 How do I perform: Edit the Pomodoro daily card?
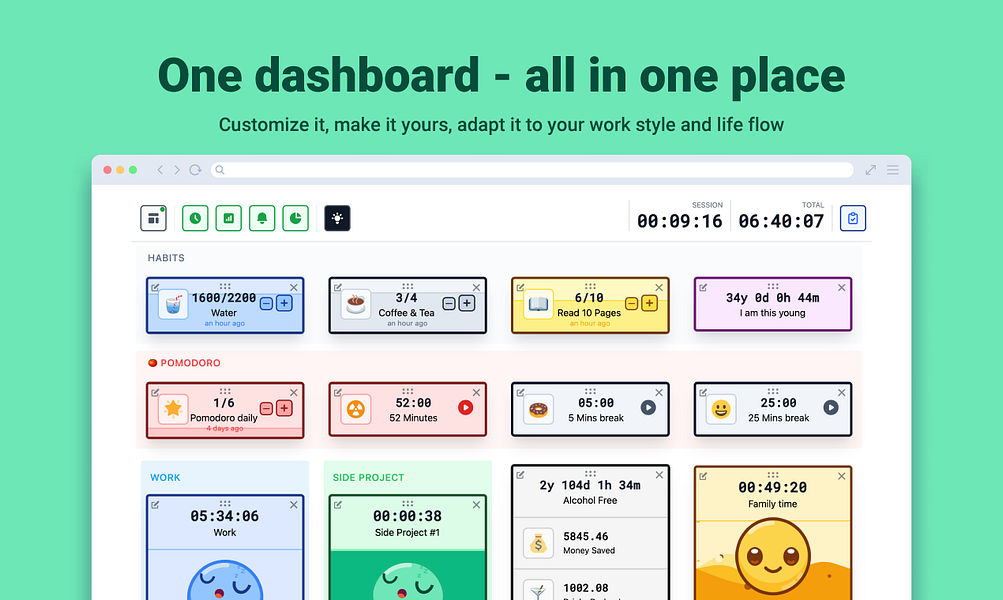155,393
